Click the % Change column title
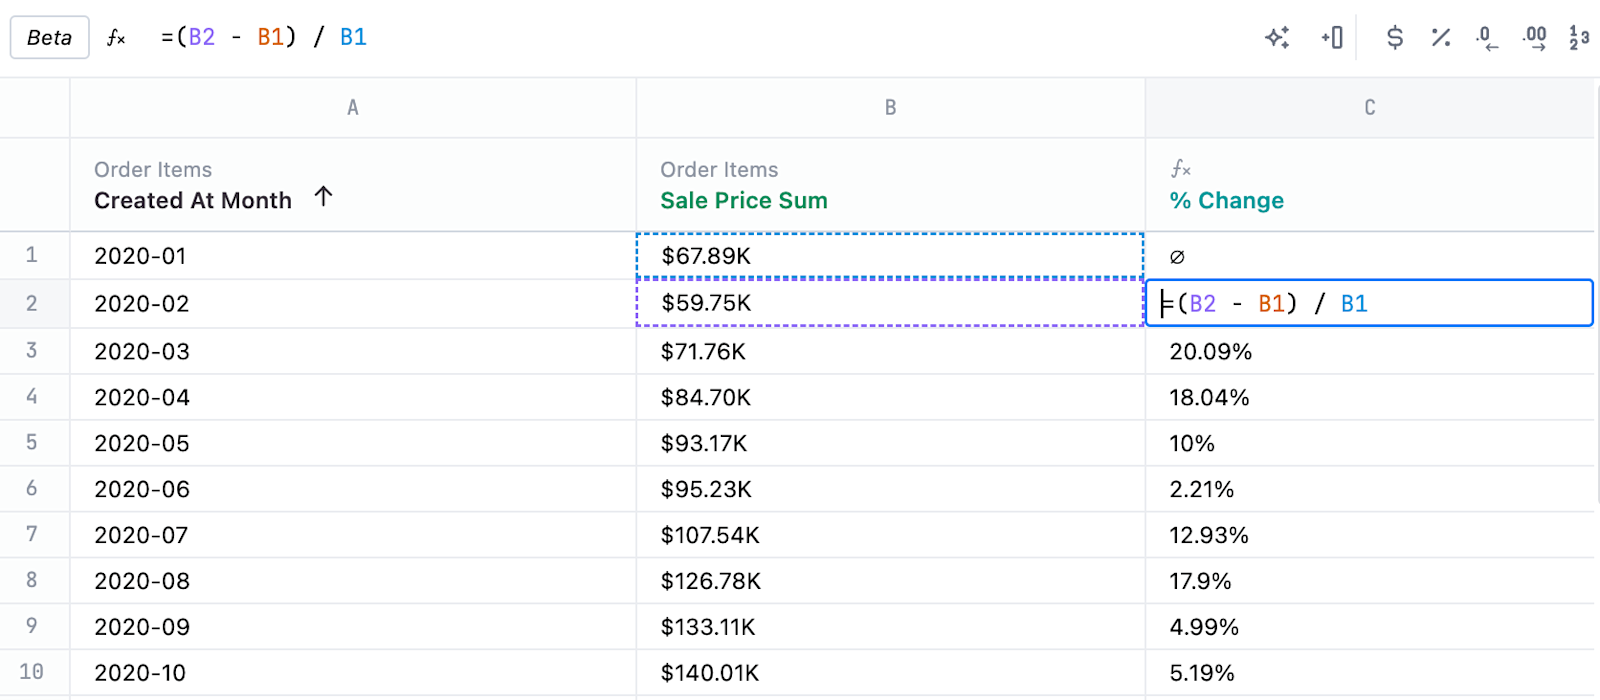 click(x=1226, y=201)
